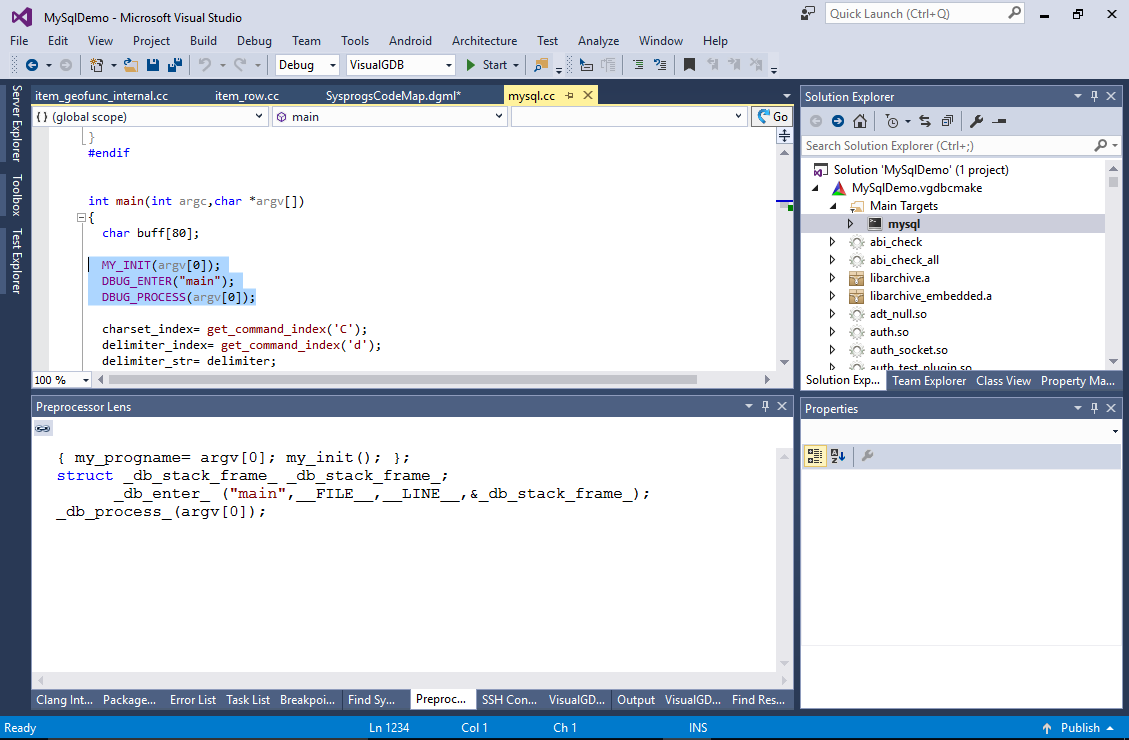
Task: Click the uncomment lines toolbar icon
Action: 660,65
